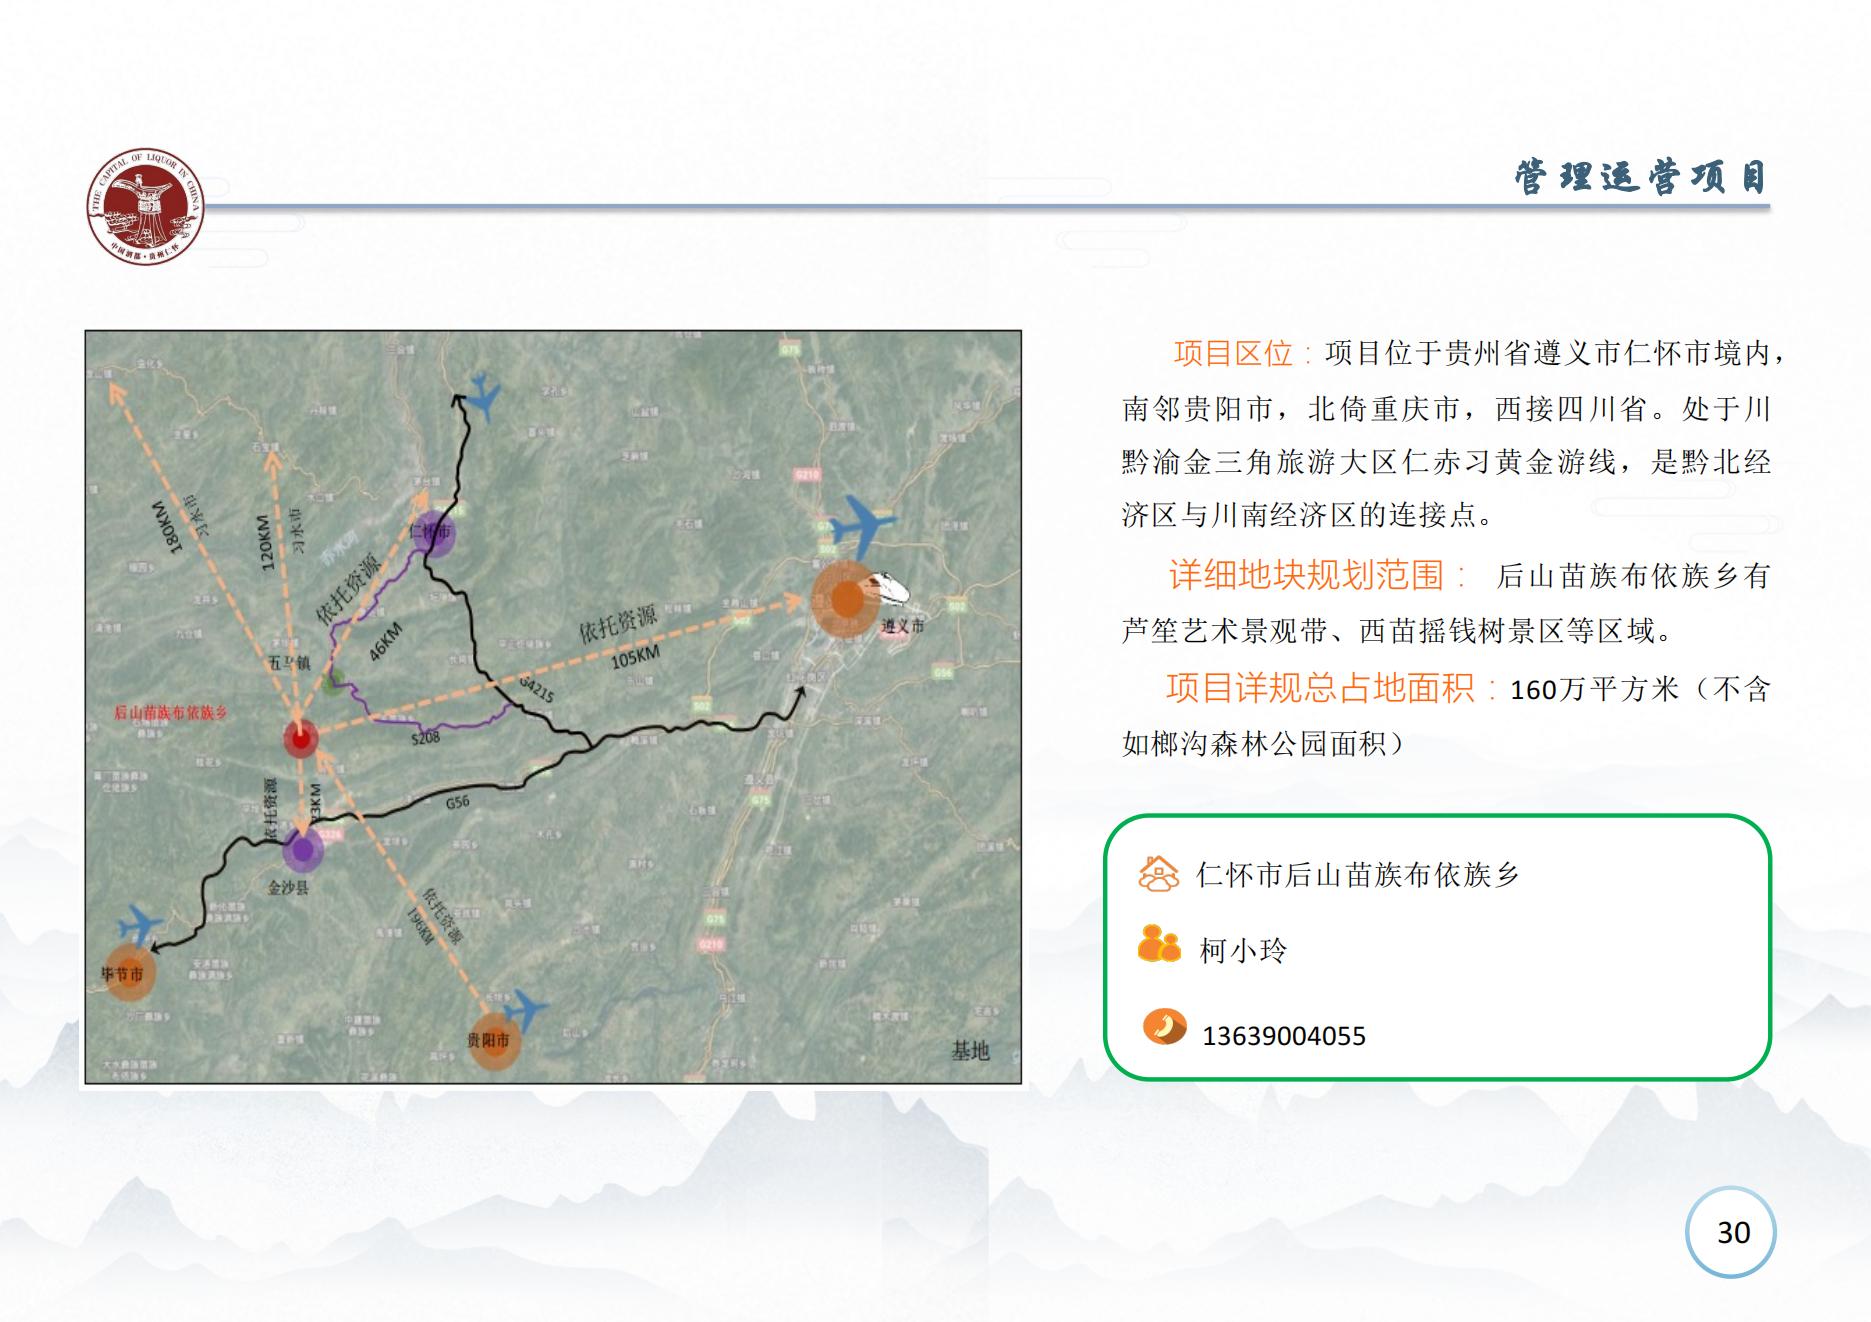Image resolution: width=1871 pixels, height=1322 pixels.
Task: Select the airplane icon beside Guiyang
Action: coord(524,1009)
